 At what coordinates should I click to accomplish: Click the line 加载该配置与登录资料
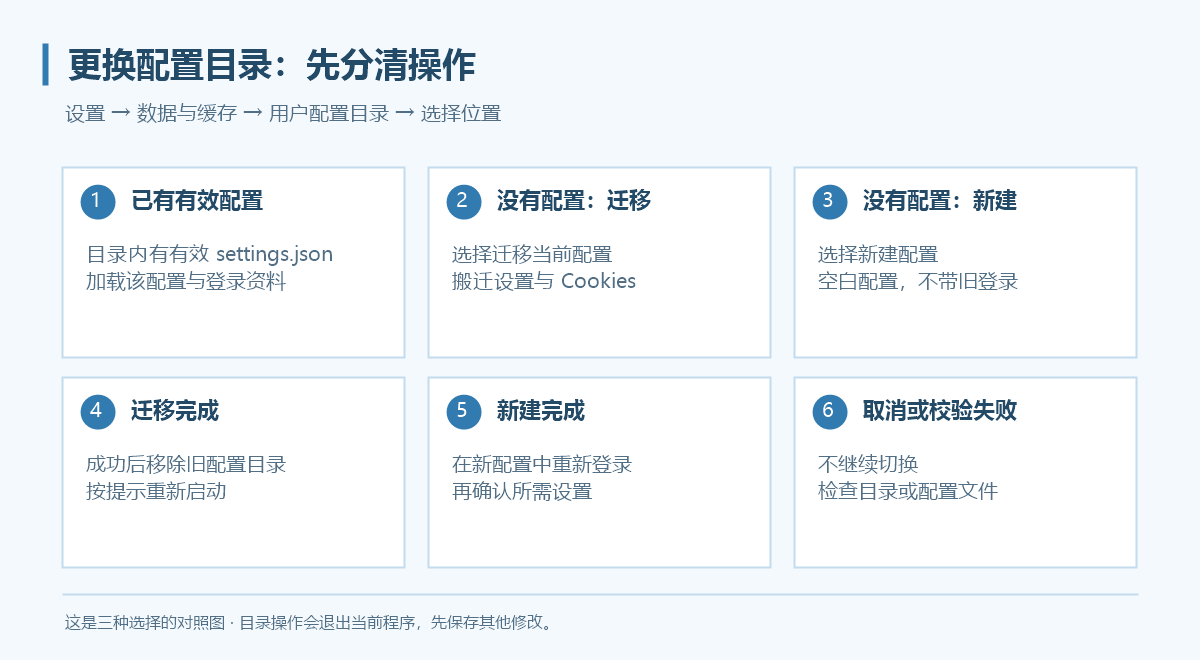pyautogui.click(x=186, y=281)
